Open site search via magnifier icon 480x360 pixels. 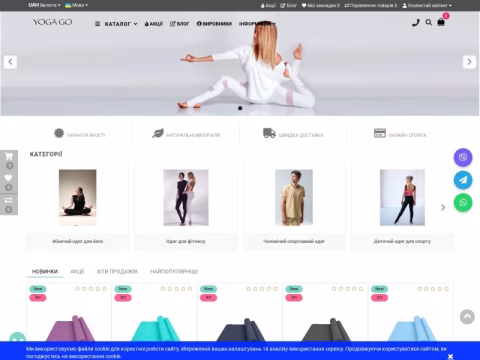tap(429, 22)
